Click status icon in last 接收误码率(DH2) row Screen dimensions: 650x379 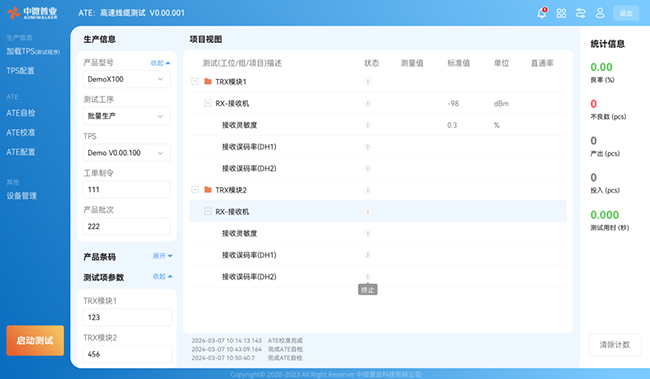367,277
